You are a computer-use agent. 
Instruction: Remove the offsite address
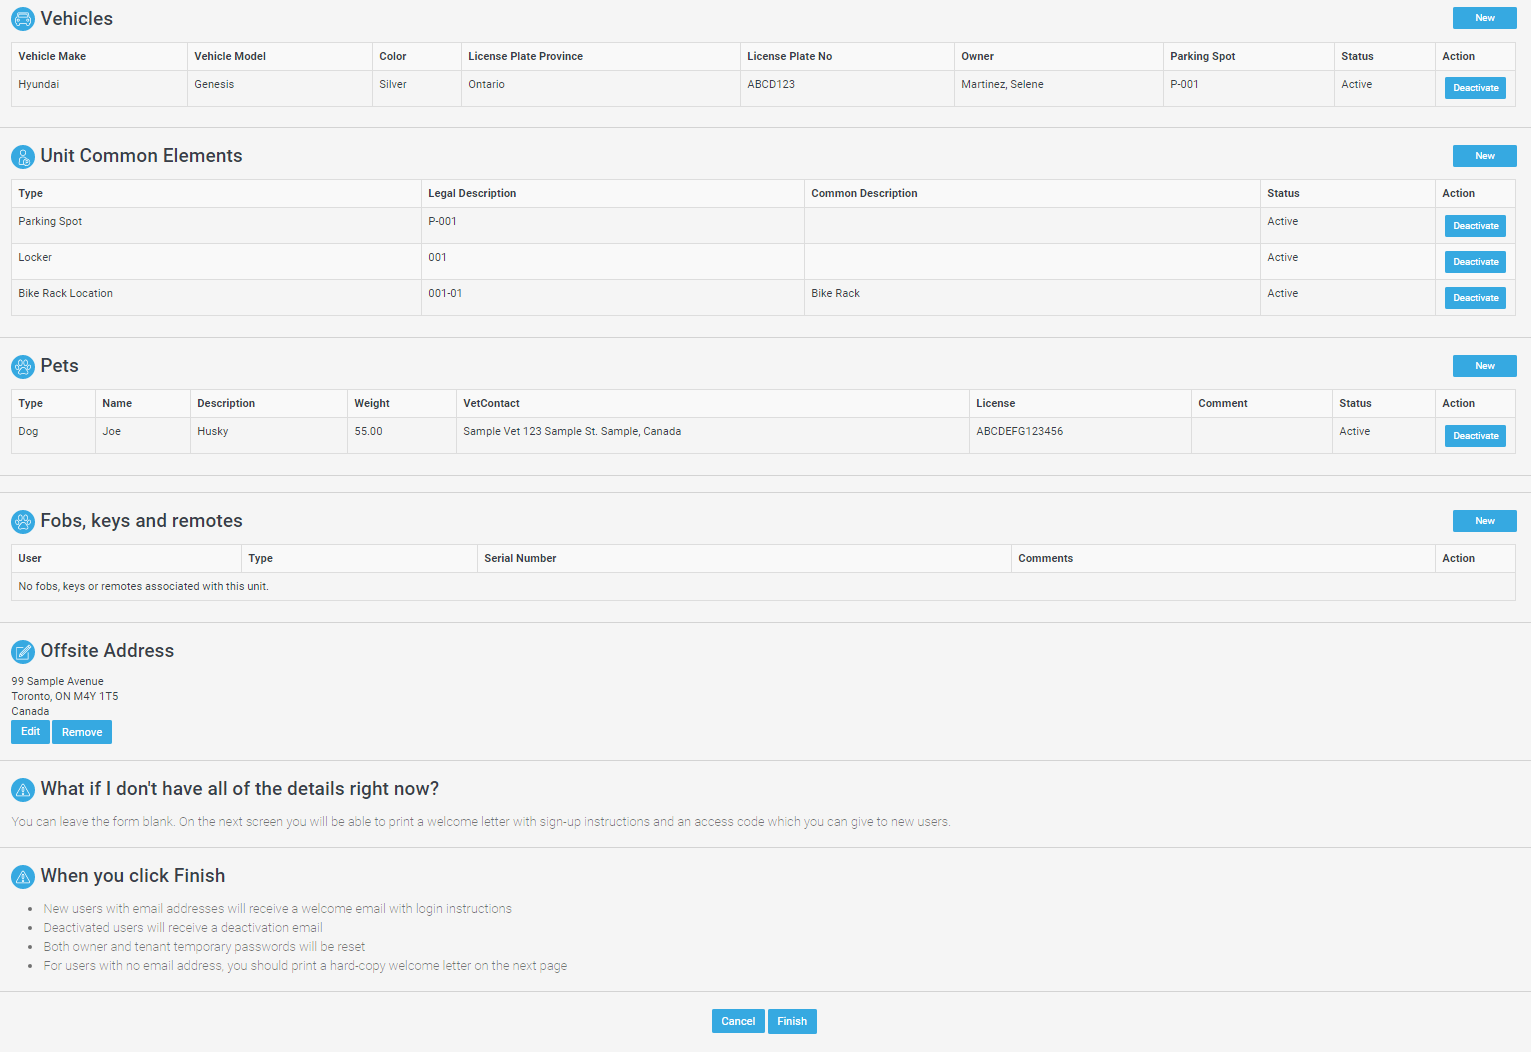(x=82, y=732)
